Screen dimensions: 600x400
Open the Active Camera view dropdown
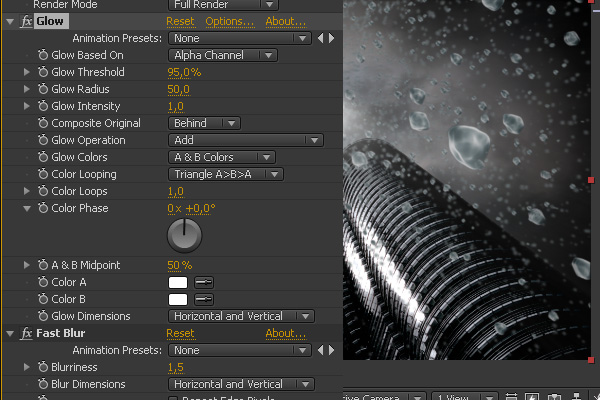pyautogui.click(x=384, y=397)
